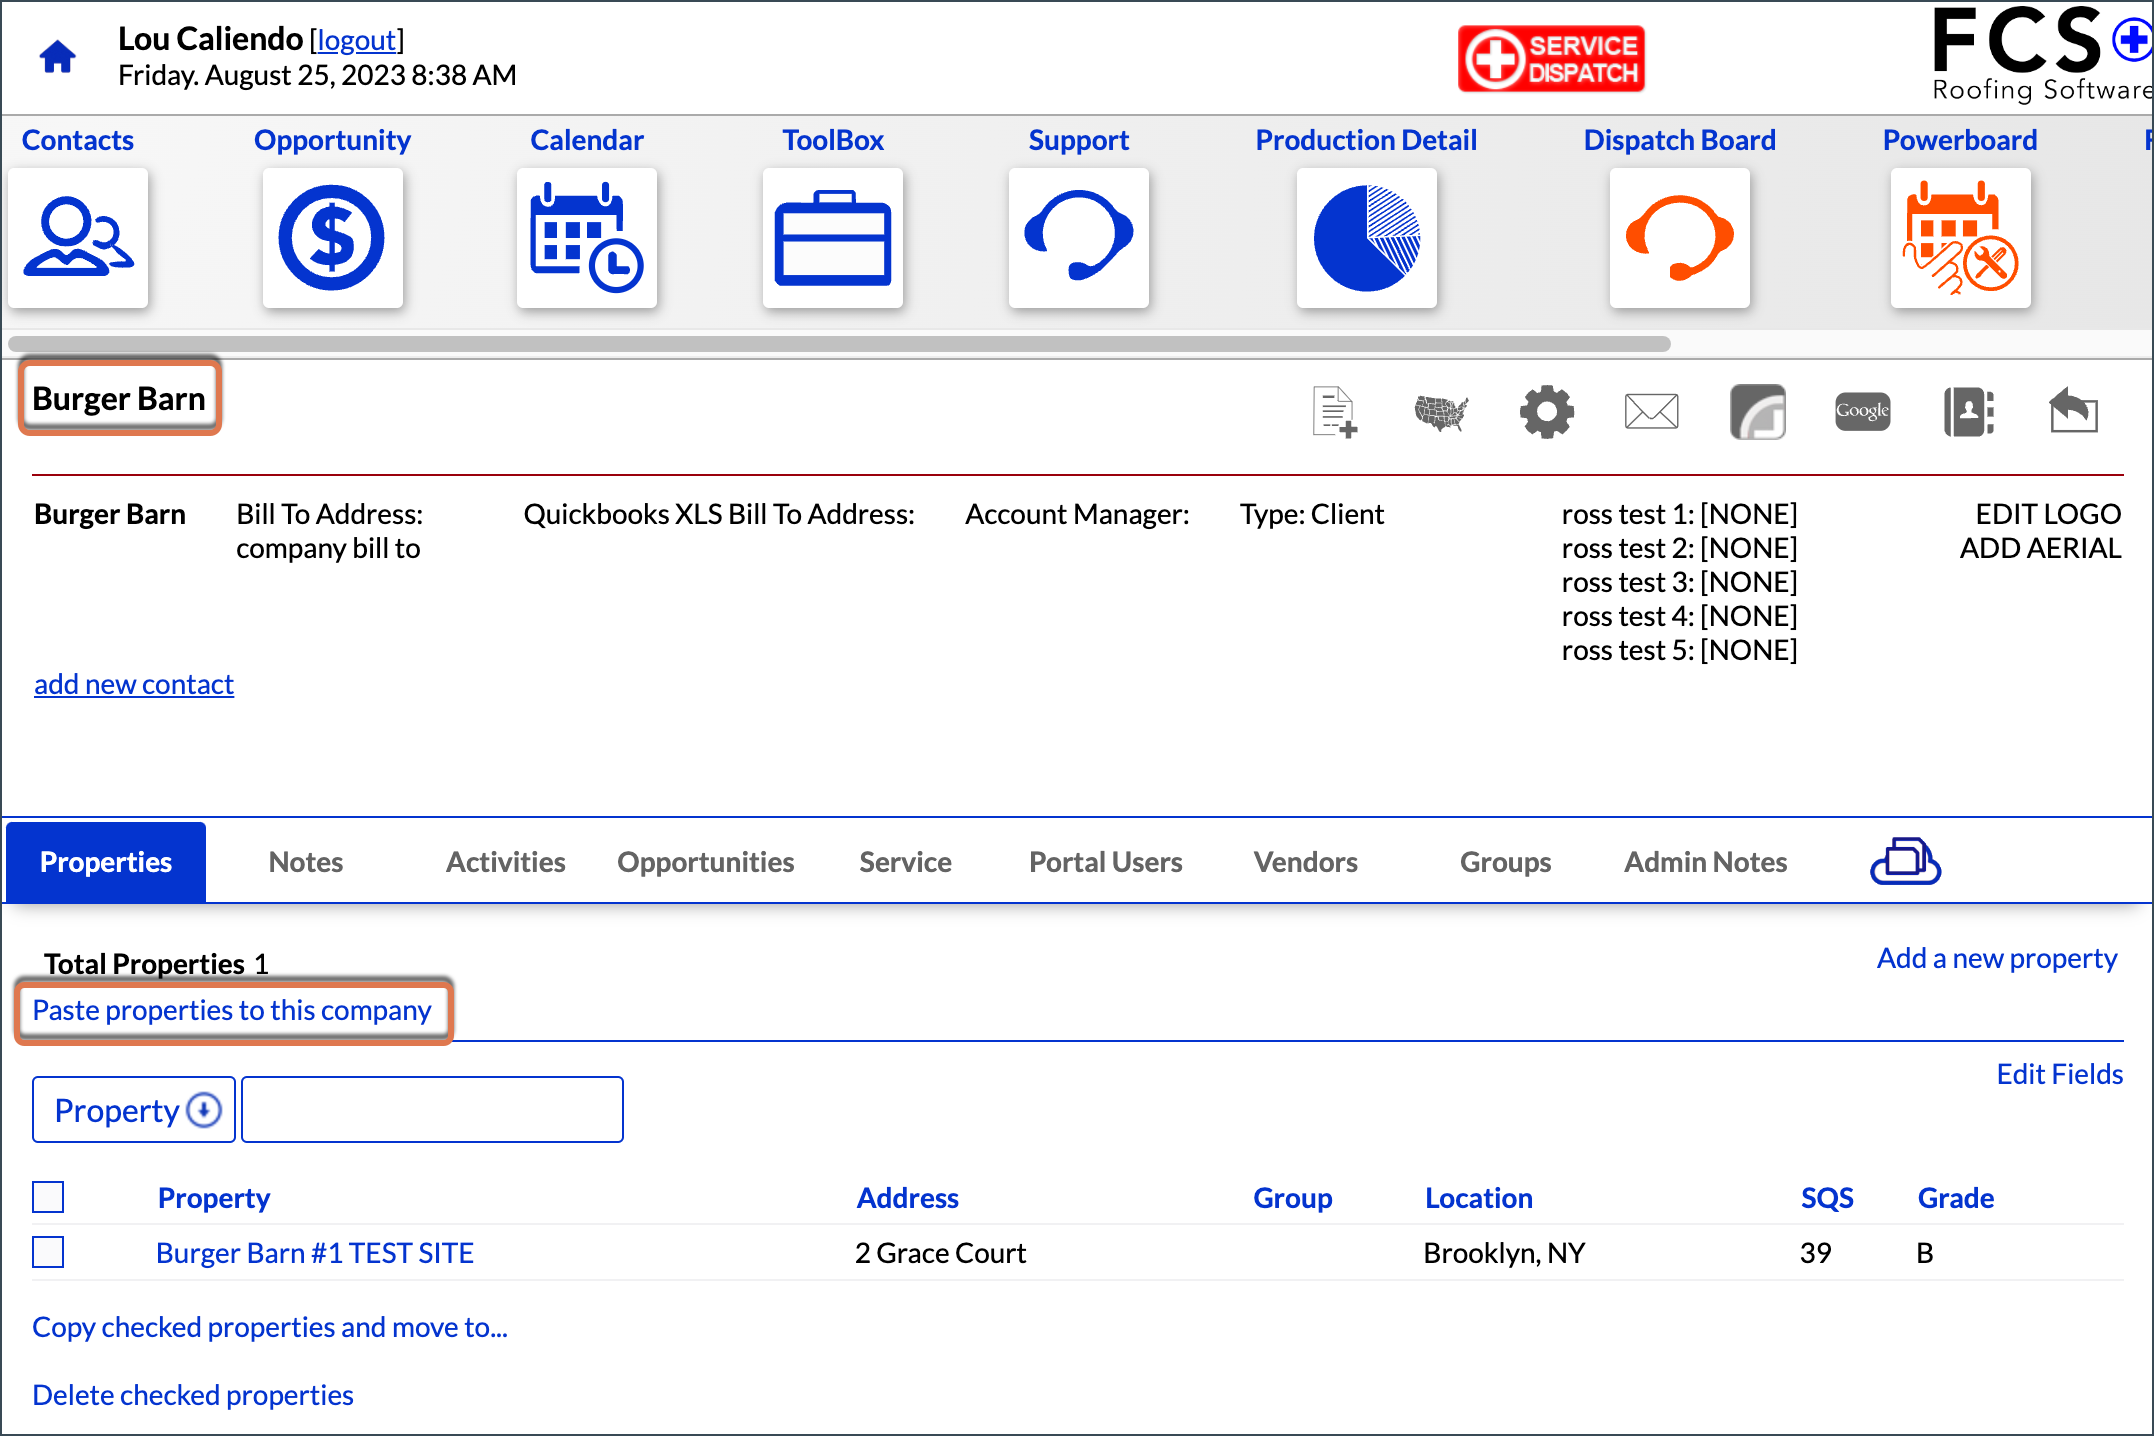Open Production Detail pie chart icon
The image size is (2154, 1436).
tap(1367, 237)
